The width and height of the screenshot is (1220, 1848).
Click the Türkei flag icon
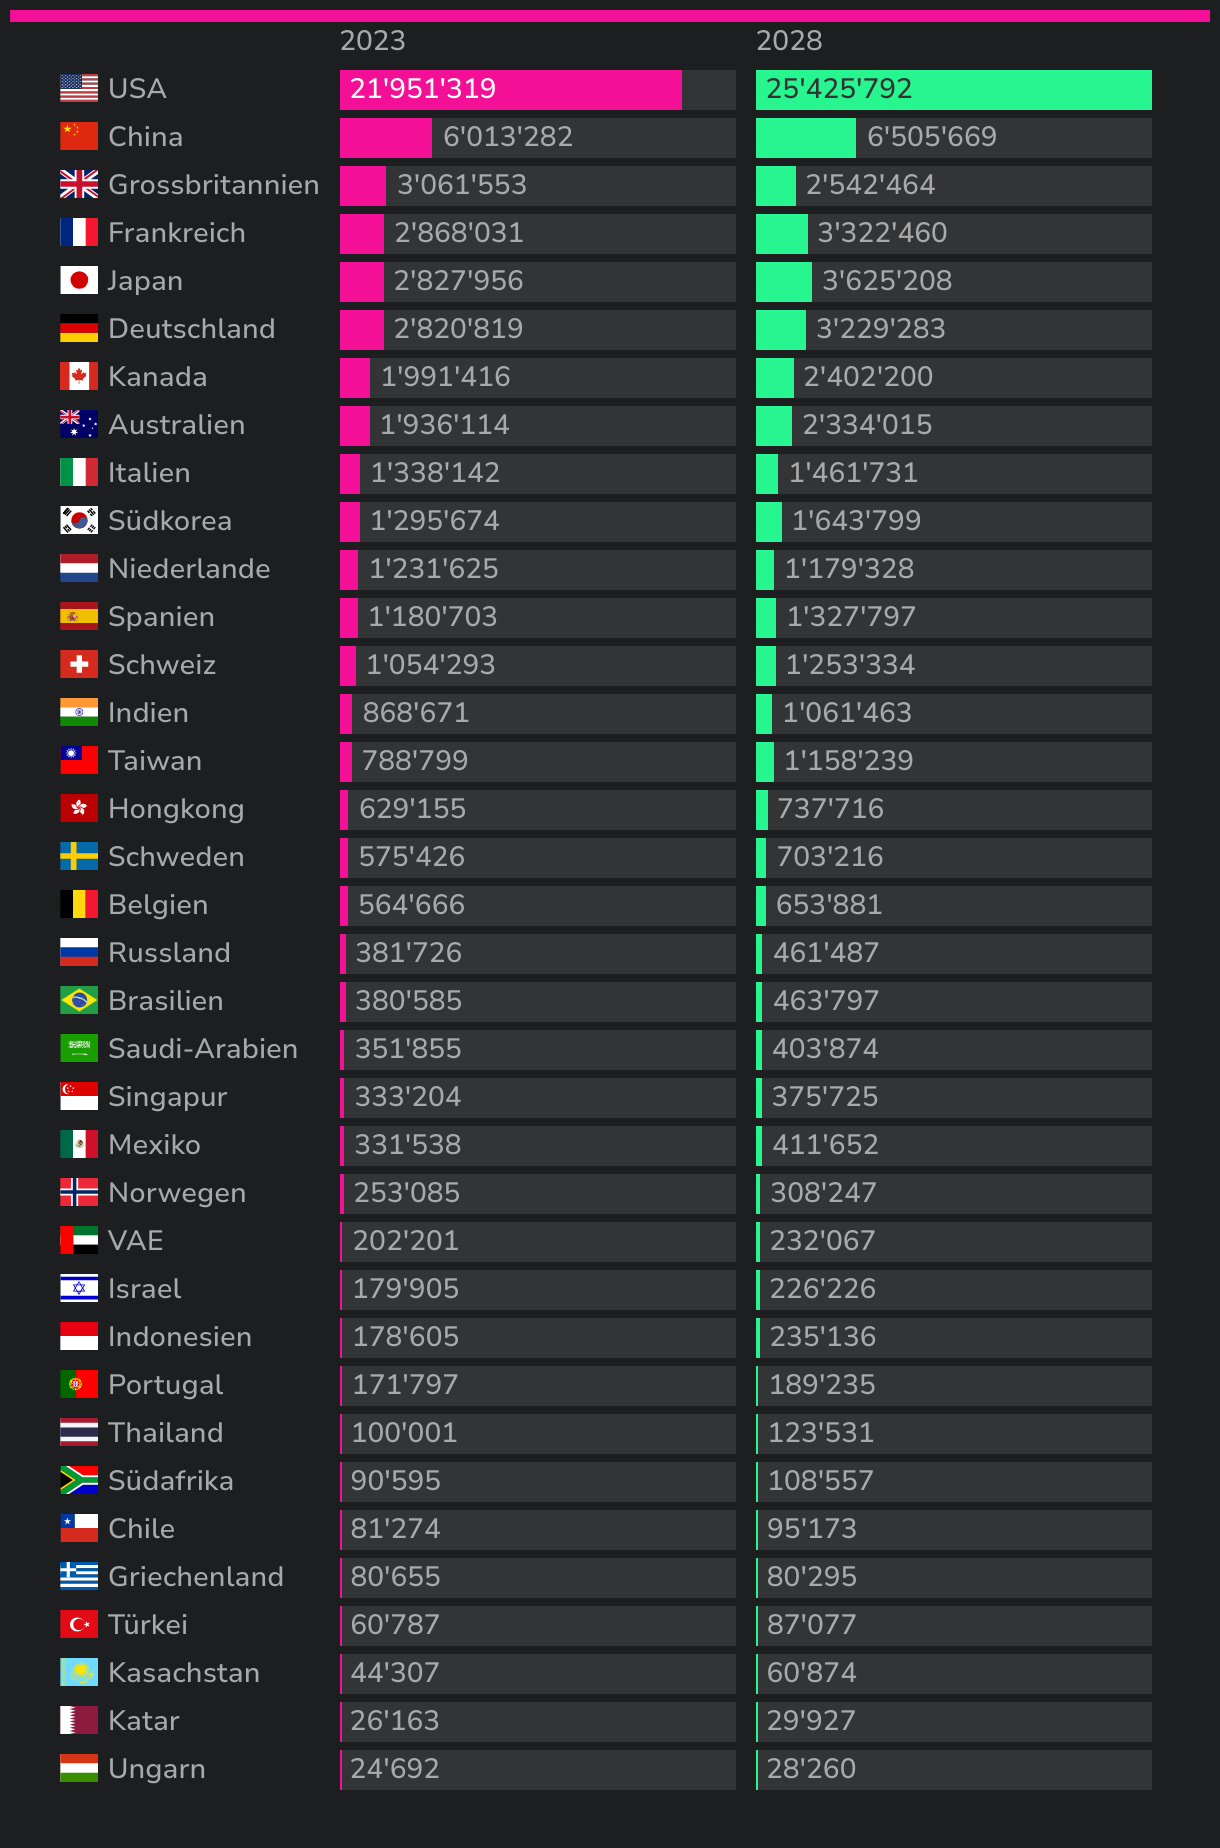click(x=79, y=1625)
